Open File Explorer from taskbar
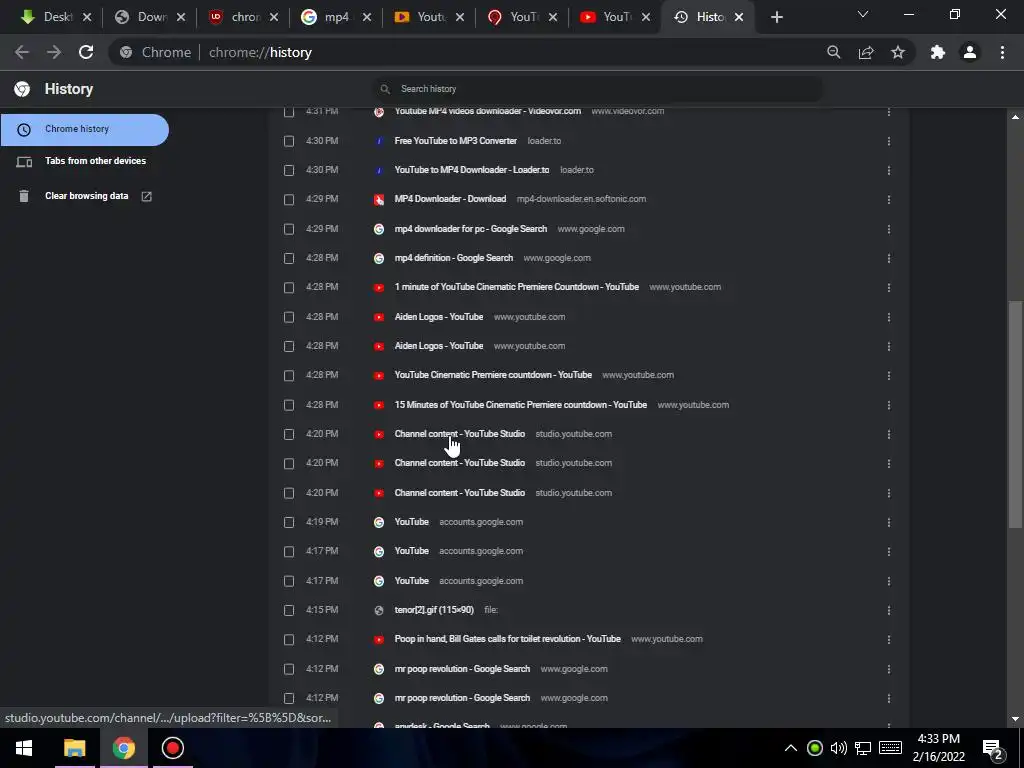This screenshot has height=768, width=1024. pos(74,748)
